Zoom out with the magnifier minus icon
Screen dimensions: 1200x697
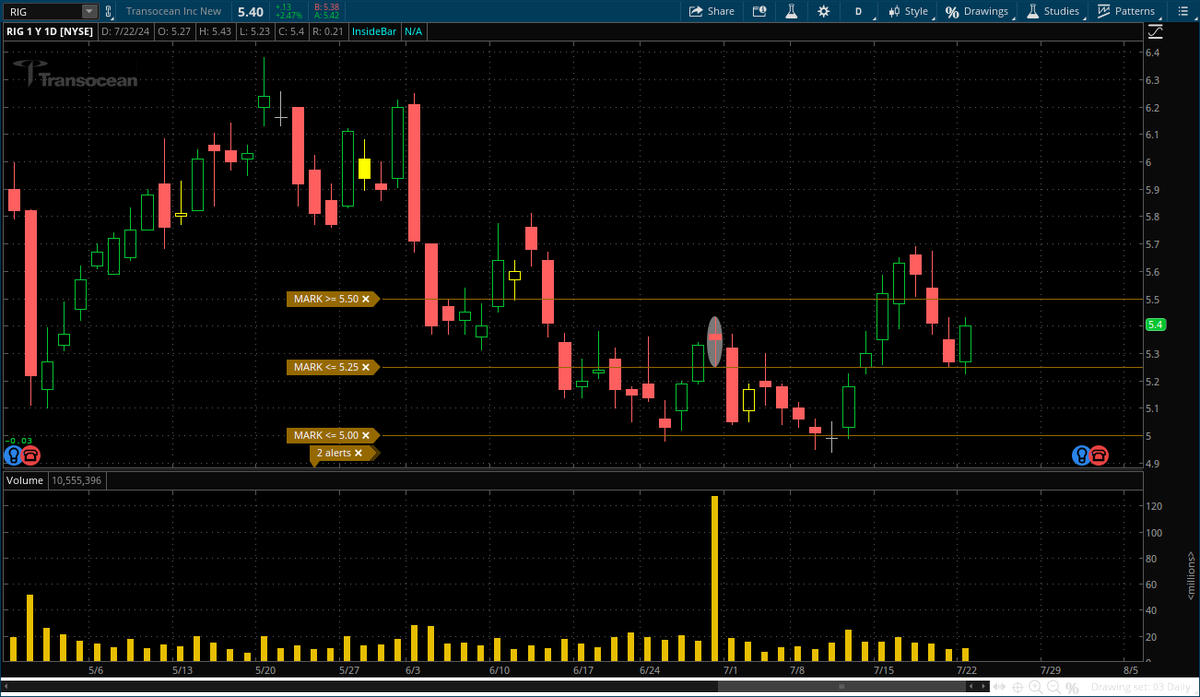click(1053, 687)
